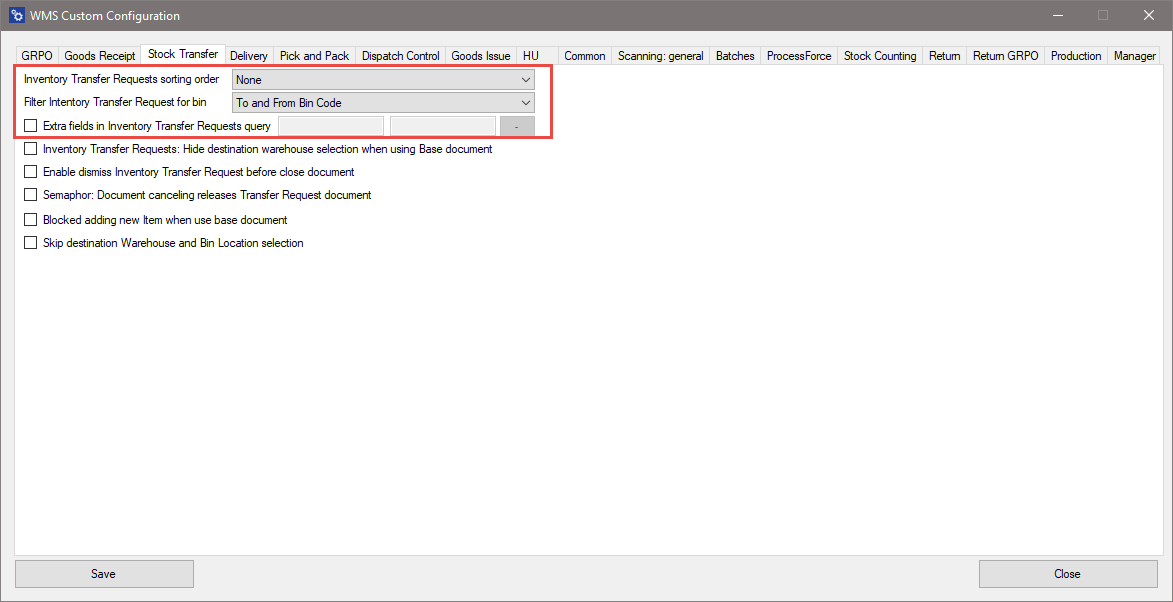Open the Stock Counting tab

879,56
